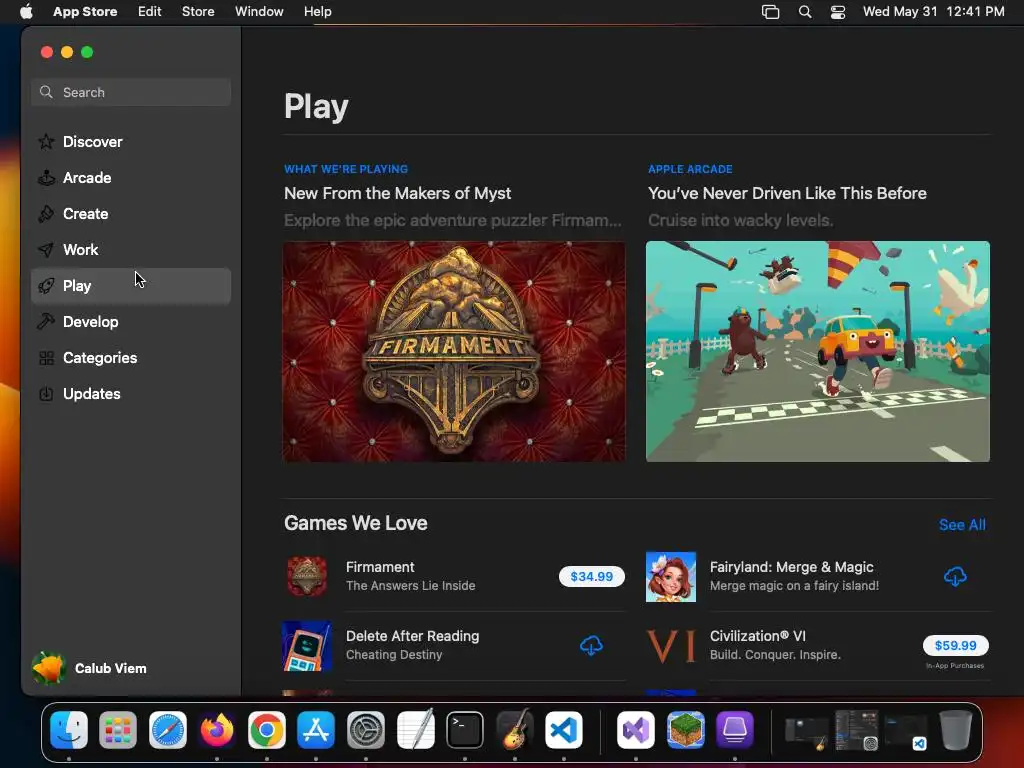
Task: Open the Discover section star icon
Action: [46, 142]
